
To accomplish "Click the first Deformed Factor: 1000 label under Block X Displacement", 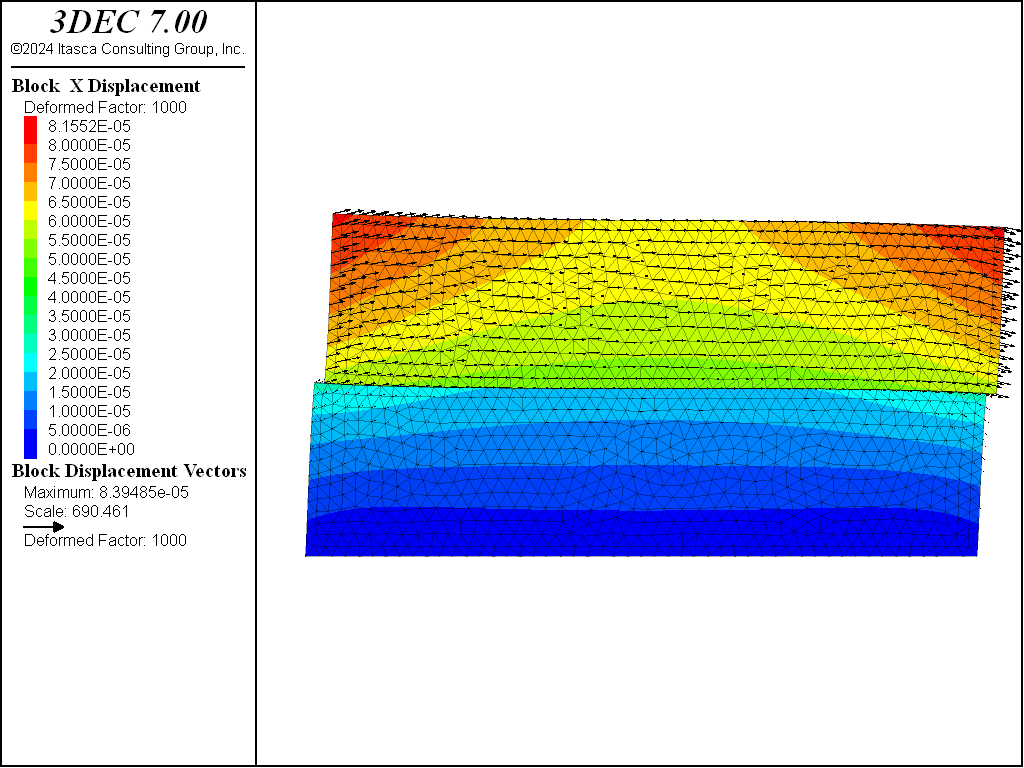I will click(x=105, y=107).
